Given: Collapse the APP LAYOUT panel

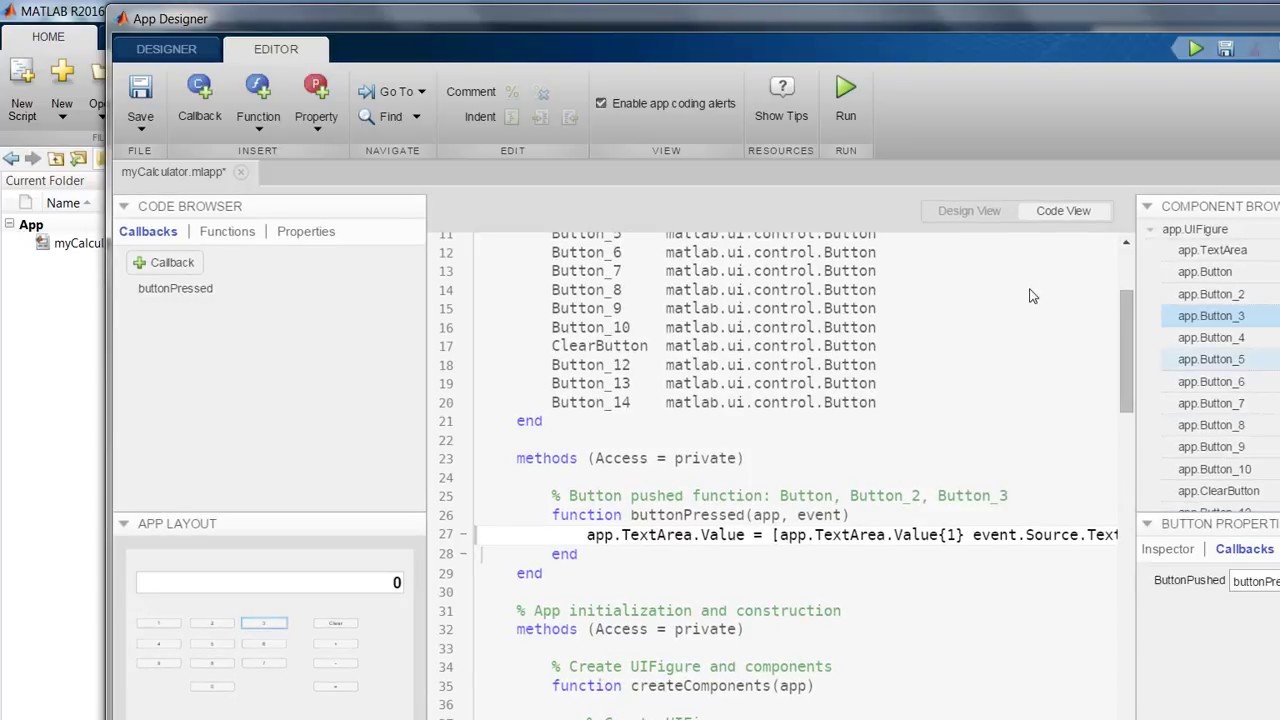Looking at the screenshot, I should pyautogui.click(x=124, y=524).
